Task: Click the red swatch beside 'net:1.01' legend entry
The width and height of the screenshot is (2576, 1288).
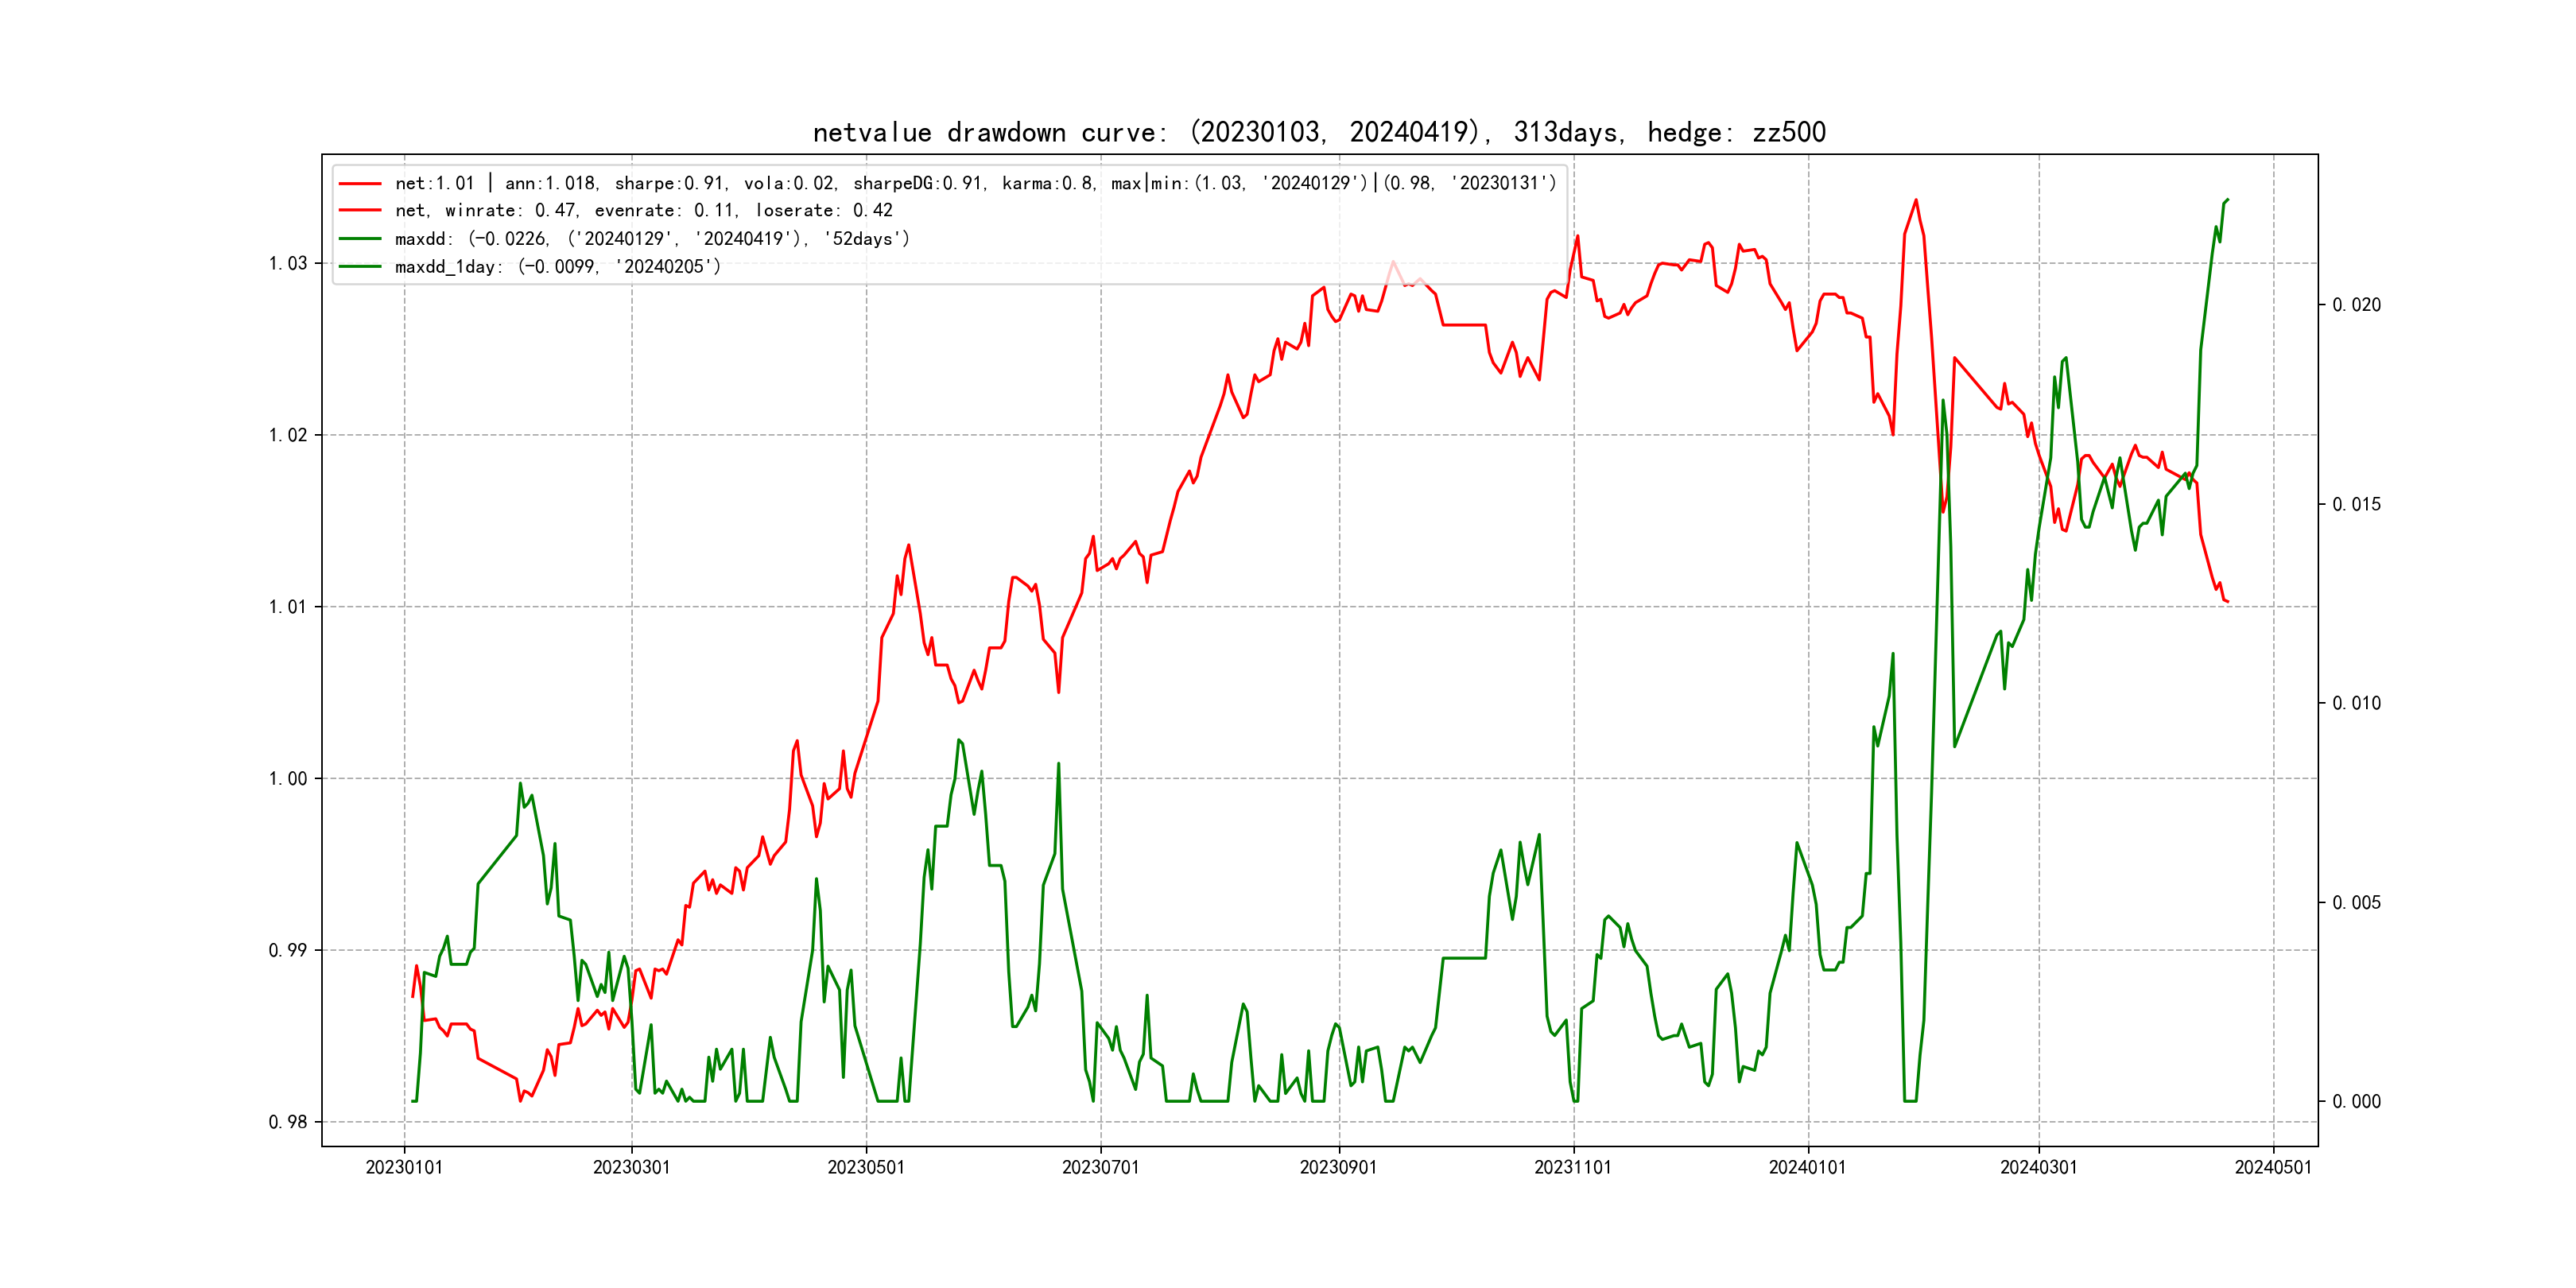Action: (x=360, y=184)
